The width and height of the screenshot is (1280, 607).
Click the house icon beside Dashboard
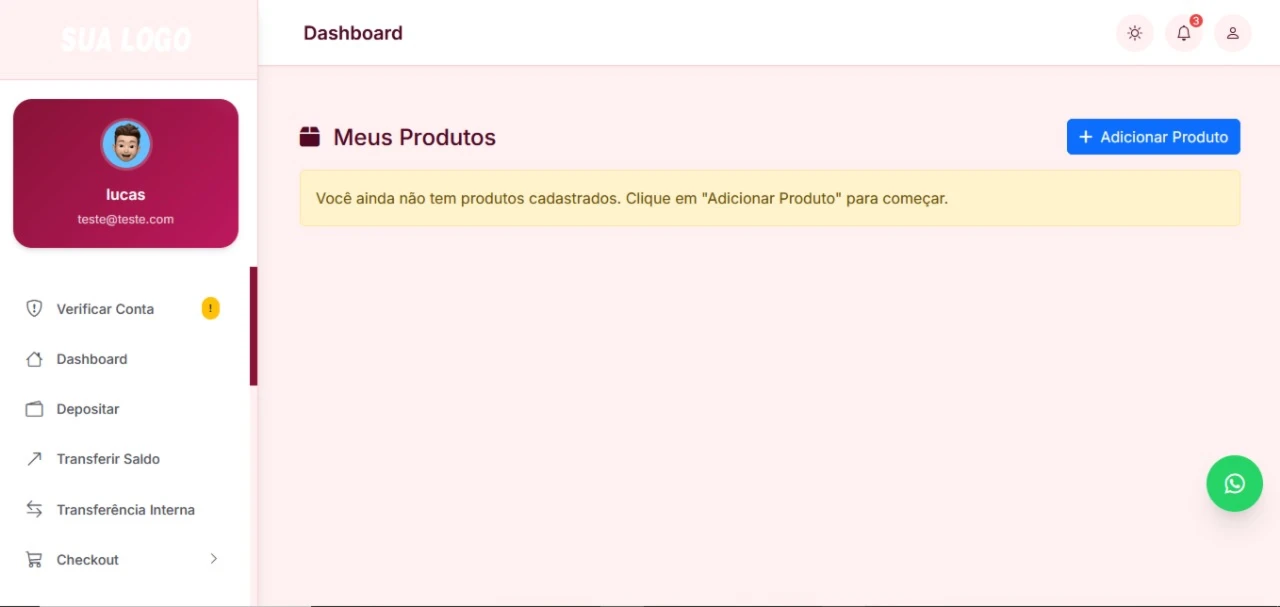(x=34, y=359)
